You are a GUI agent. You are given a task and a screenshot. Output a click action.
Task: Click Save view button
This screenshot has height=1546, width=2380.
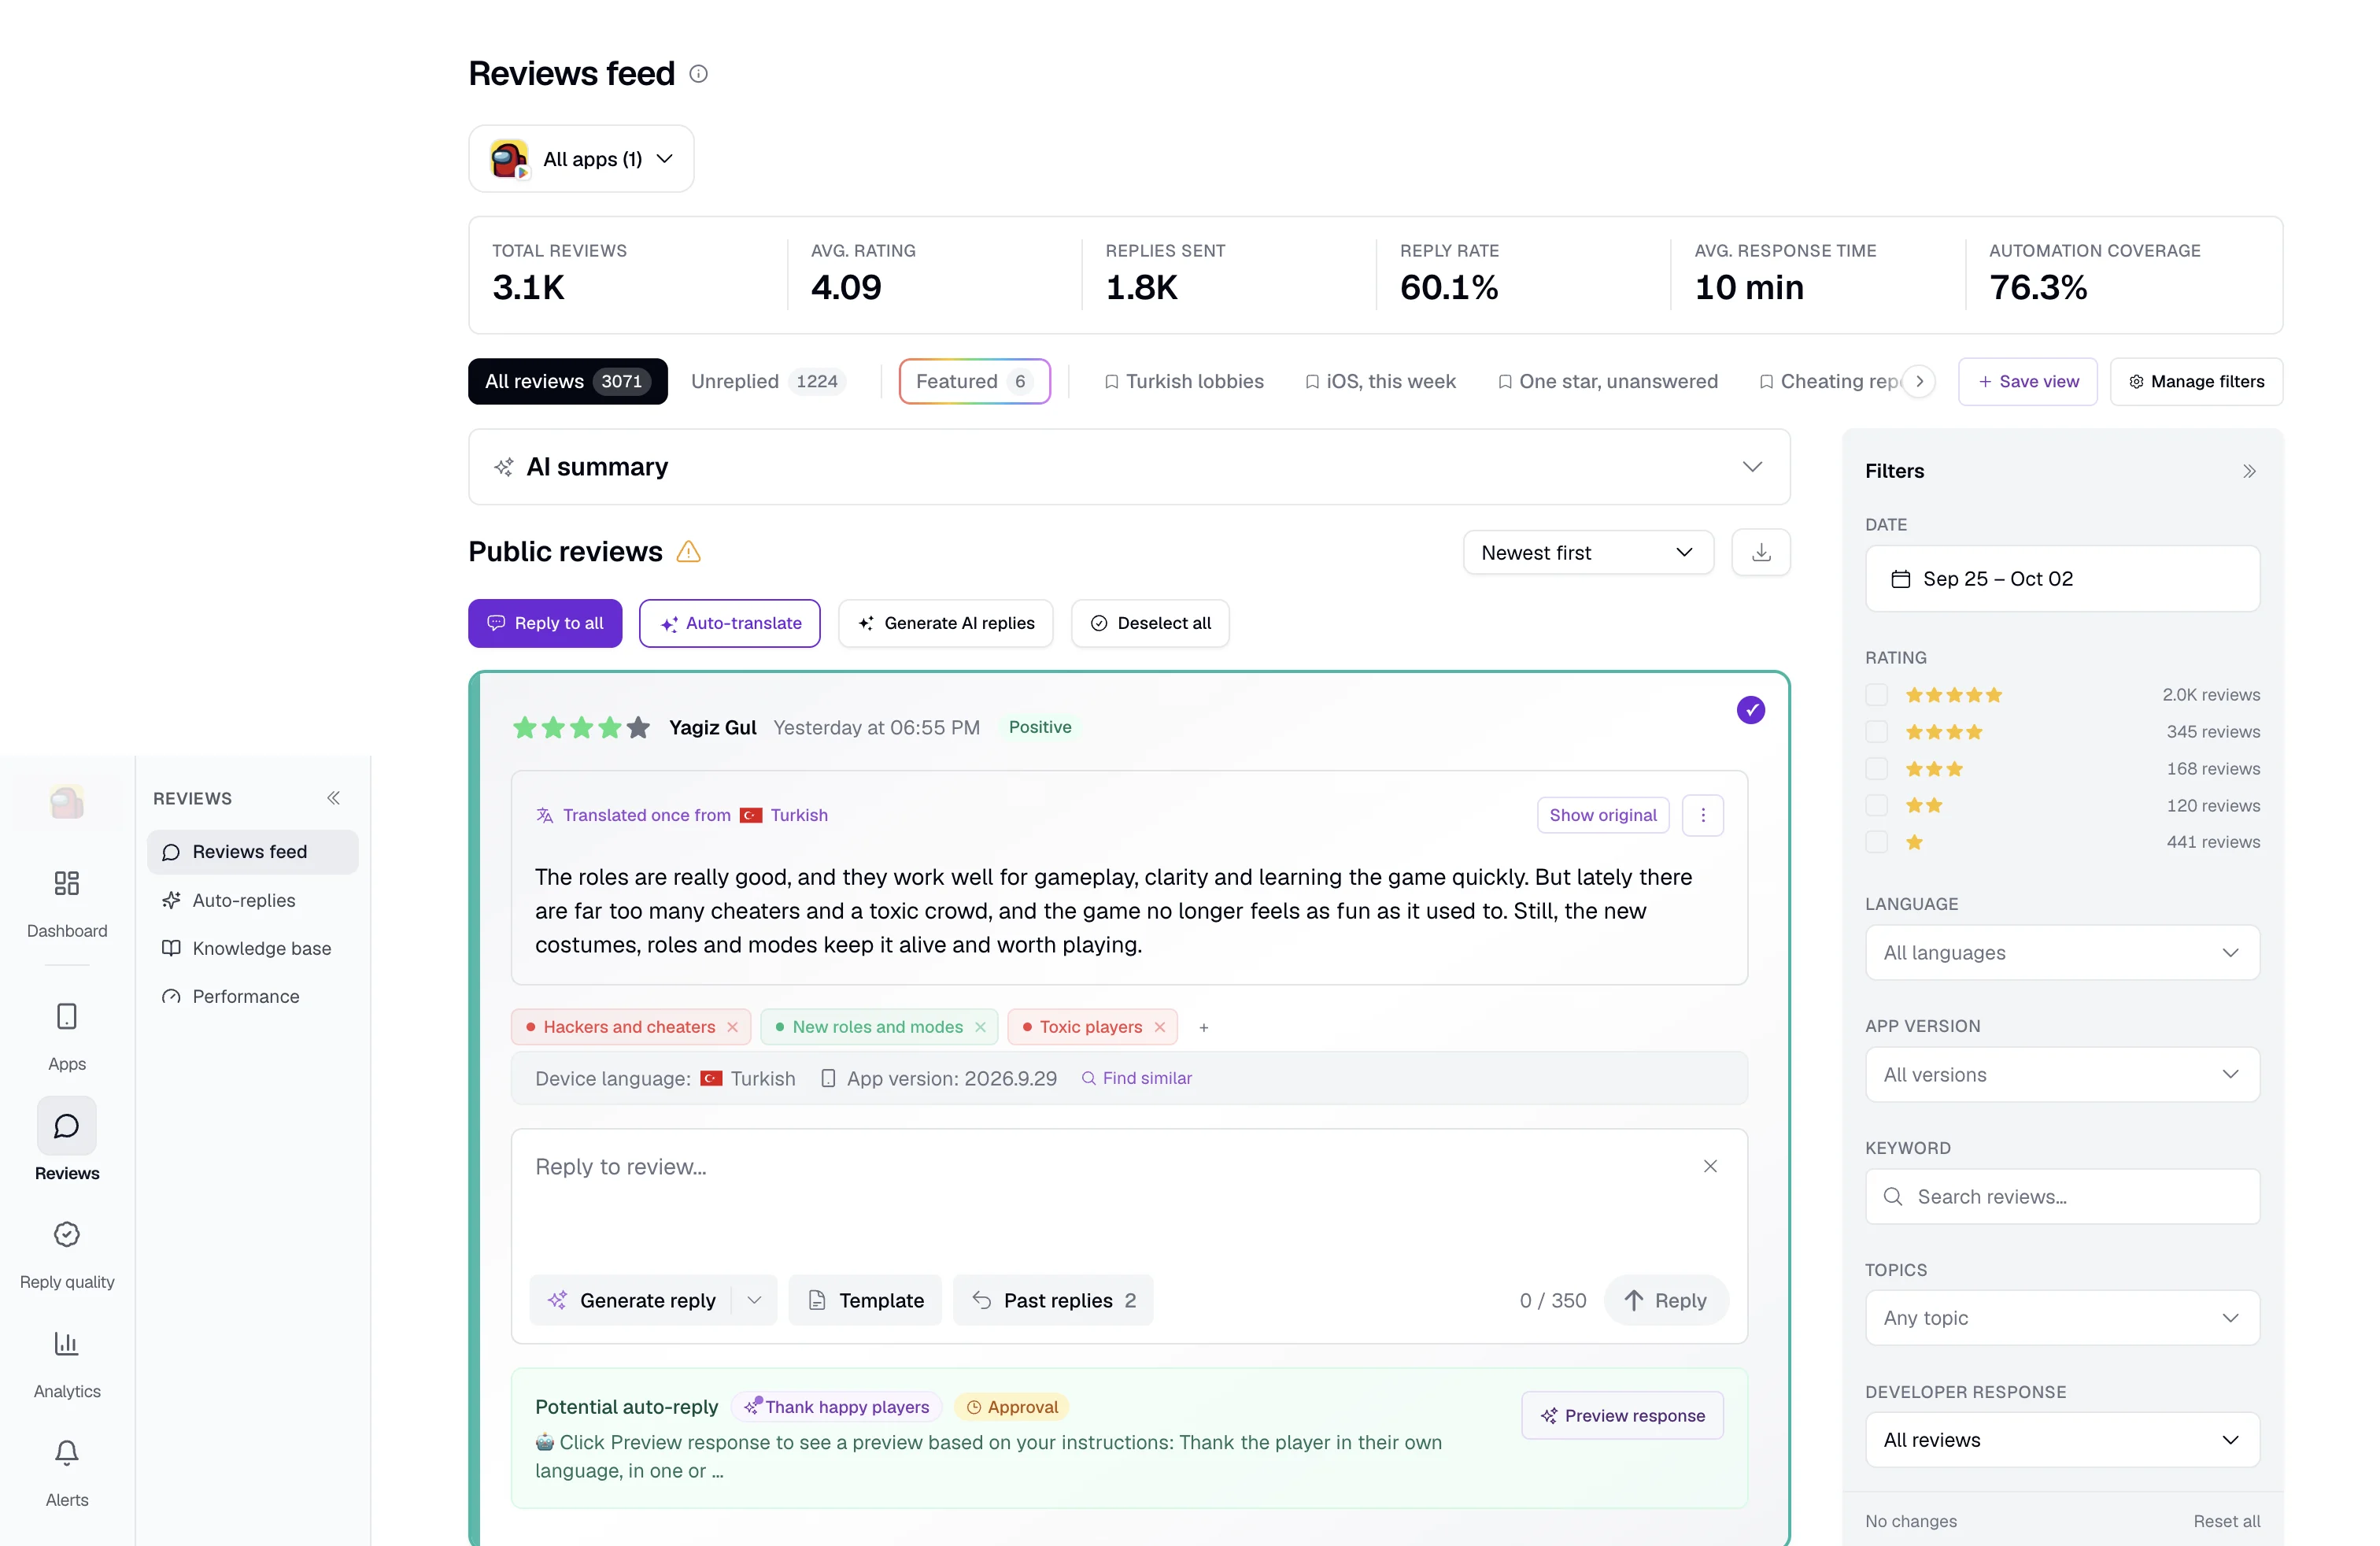[2027, 381]
